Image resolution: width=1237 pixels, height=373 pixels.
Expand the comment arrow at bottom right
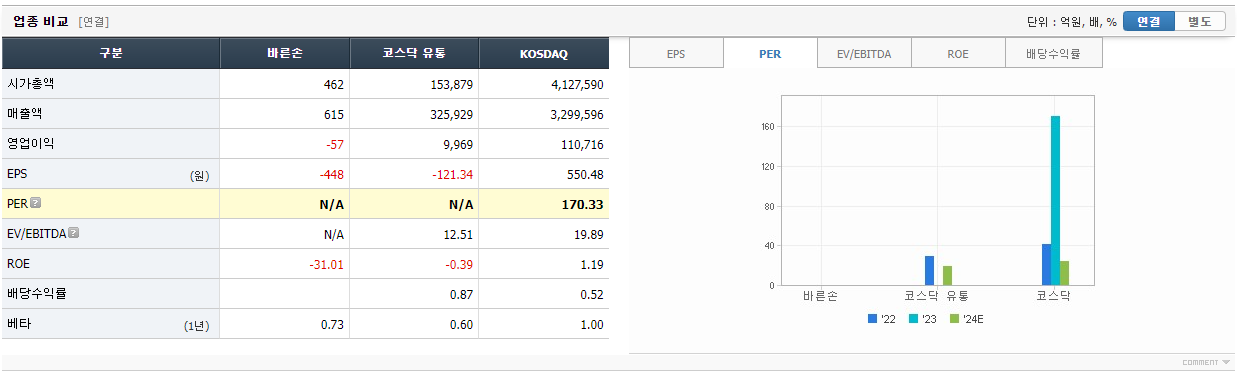coord(1226,362)
